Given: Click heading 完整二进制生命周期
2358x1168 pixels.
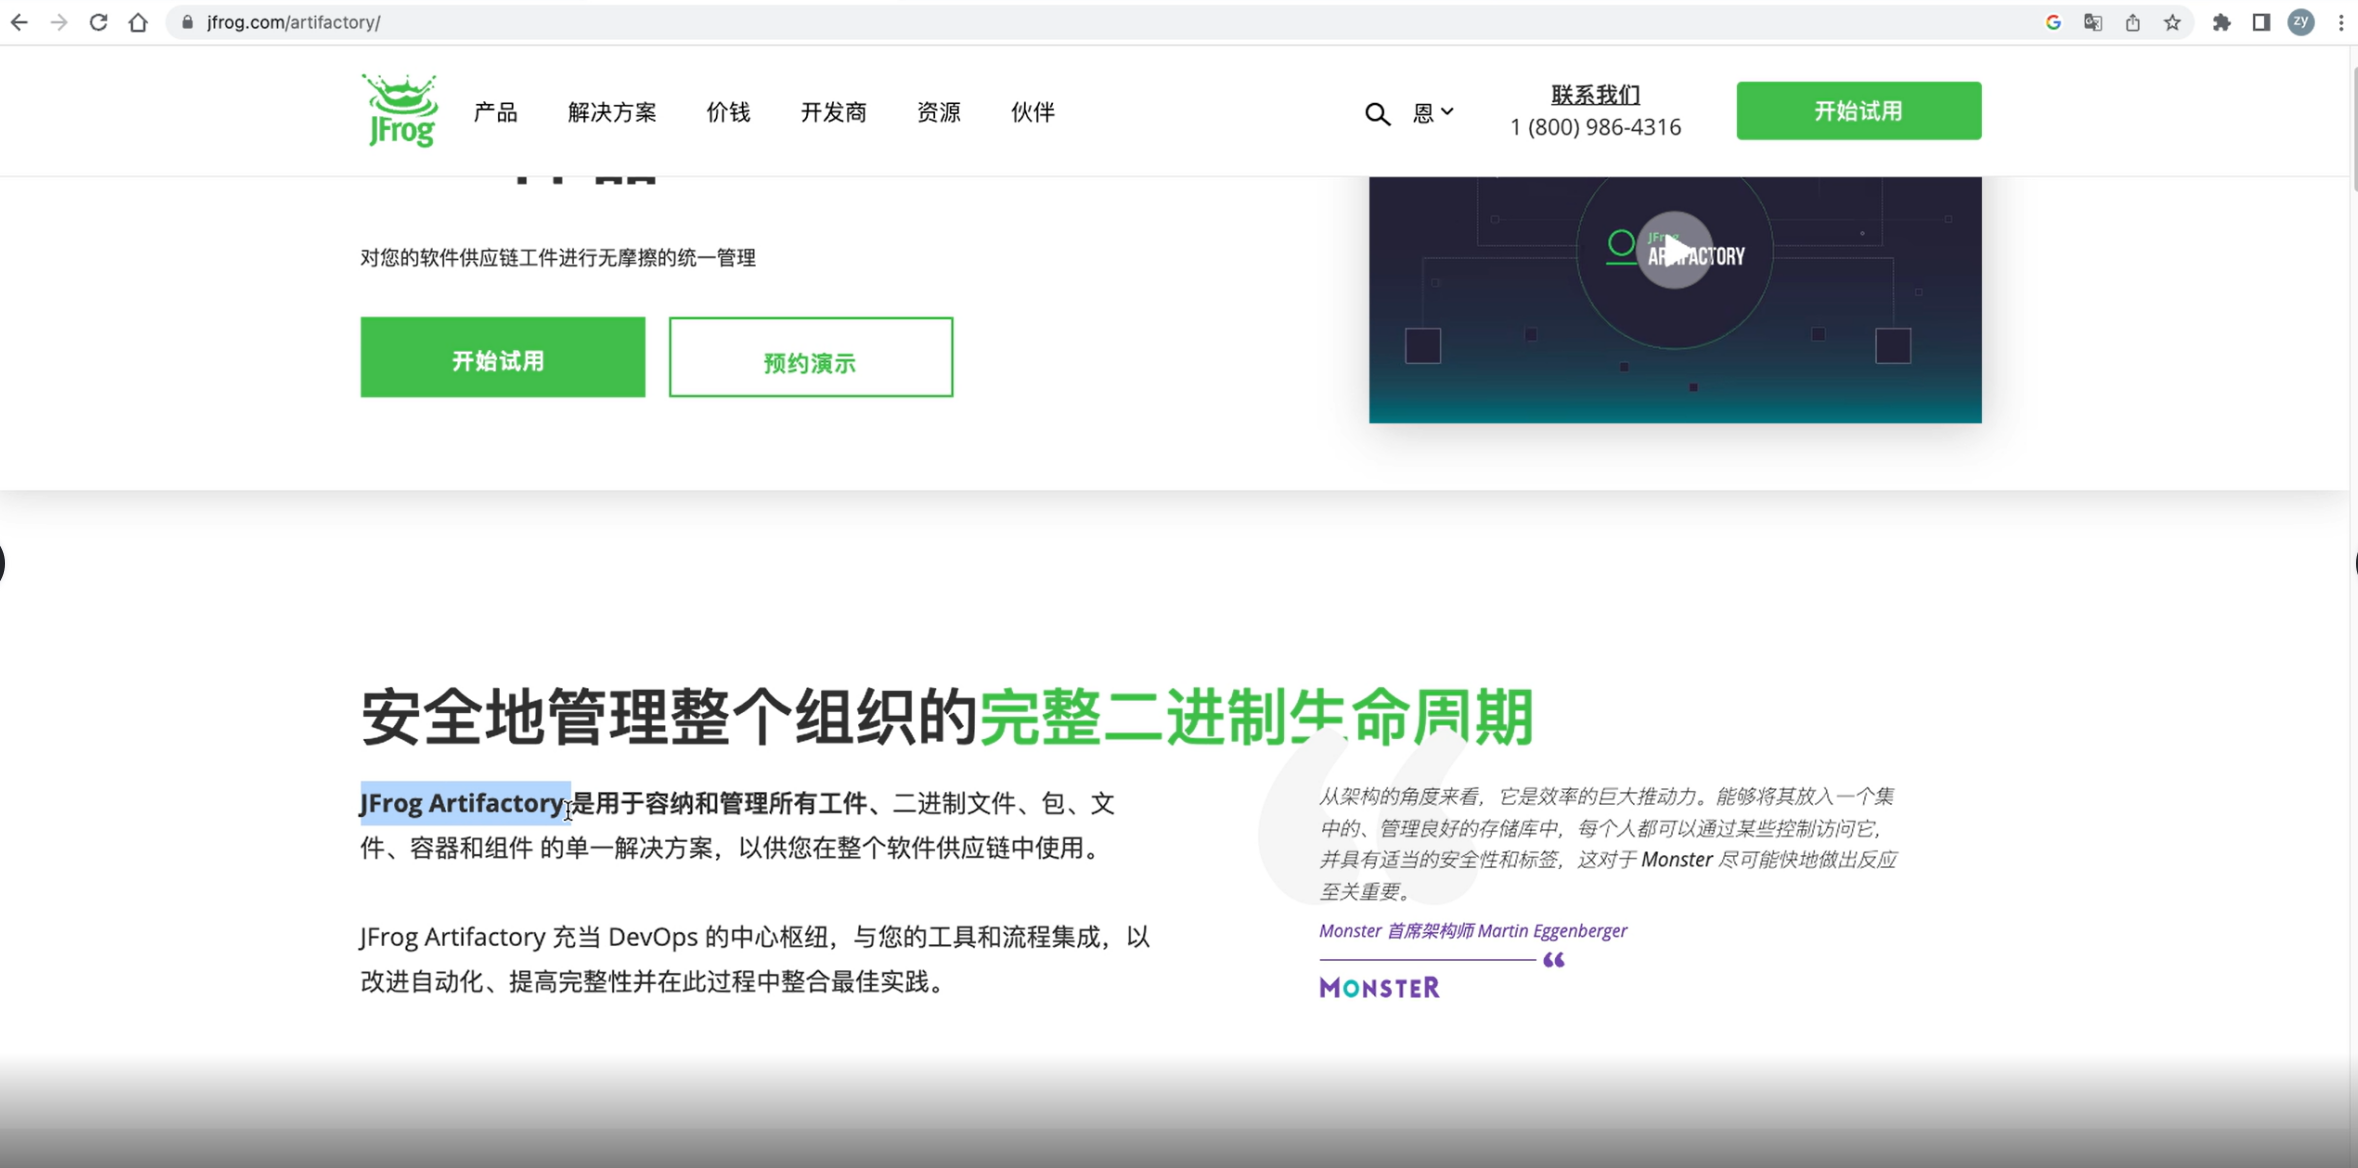Looking at the screenshot, I should coord(1256,717).
